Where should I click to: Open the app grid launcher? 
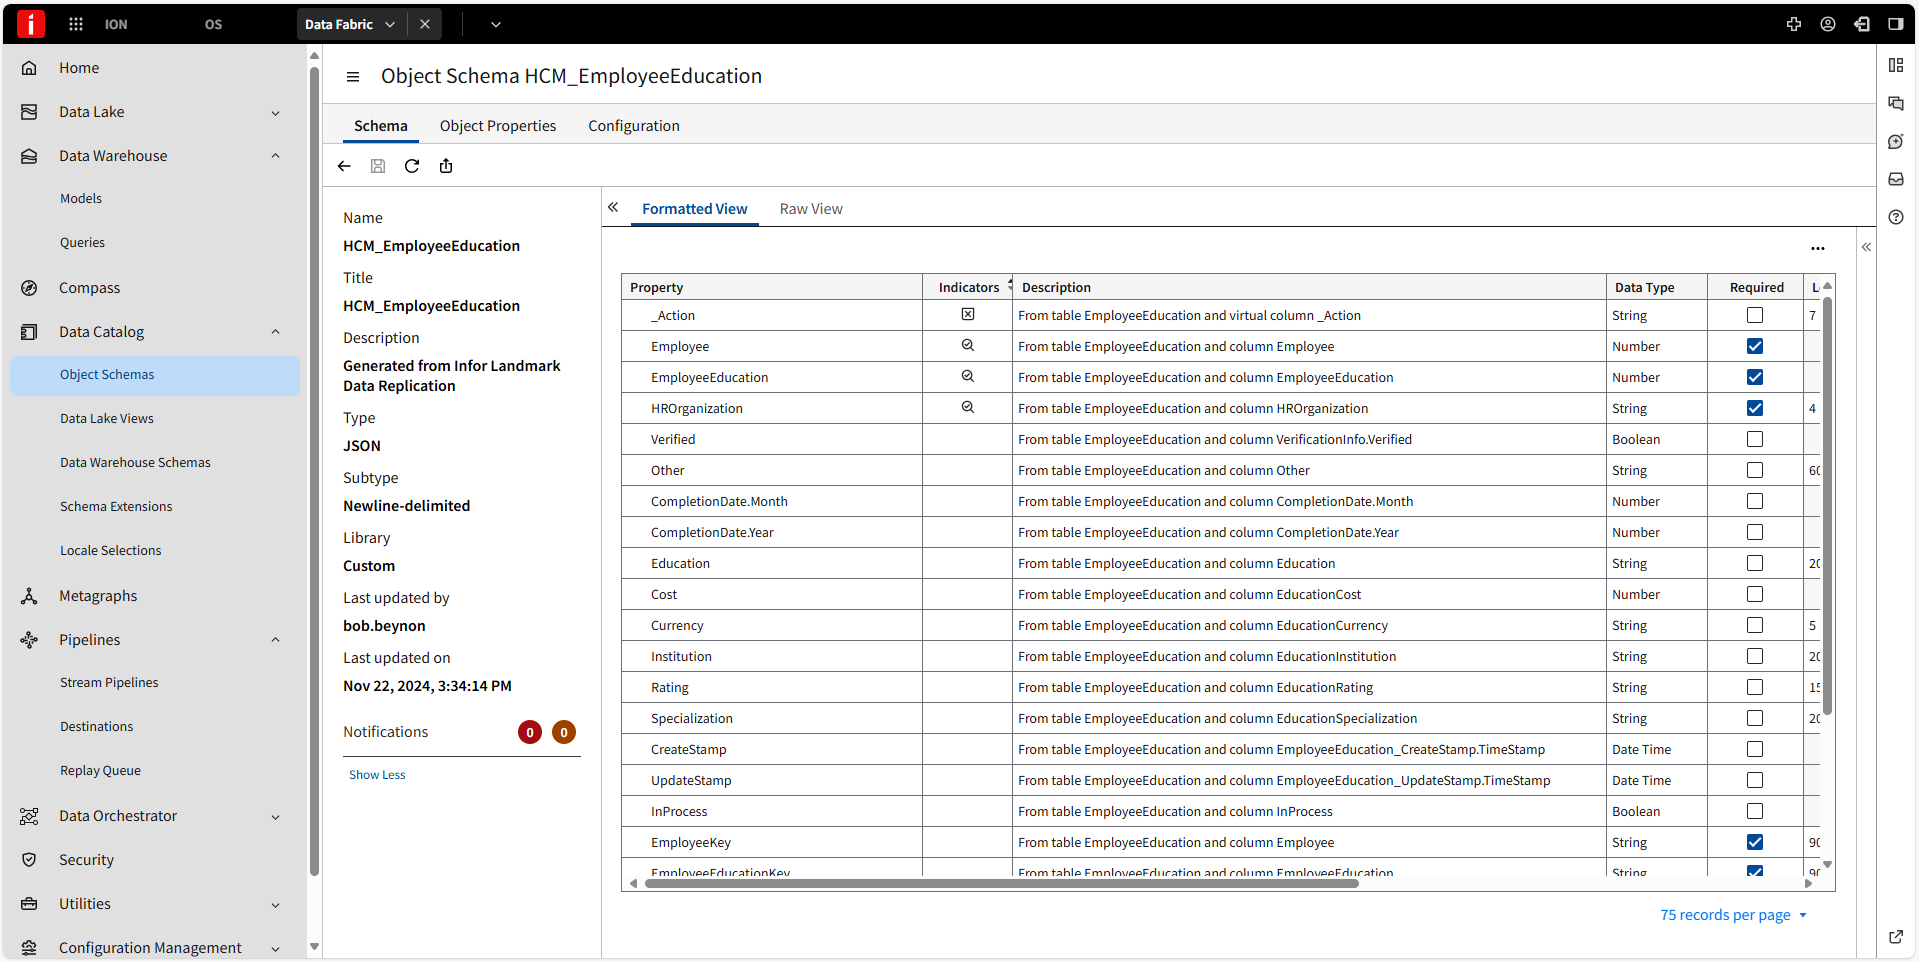tap(76, 24)
